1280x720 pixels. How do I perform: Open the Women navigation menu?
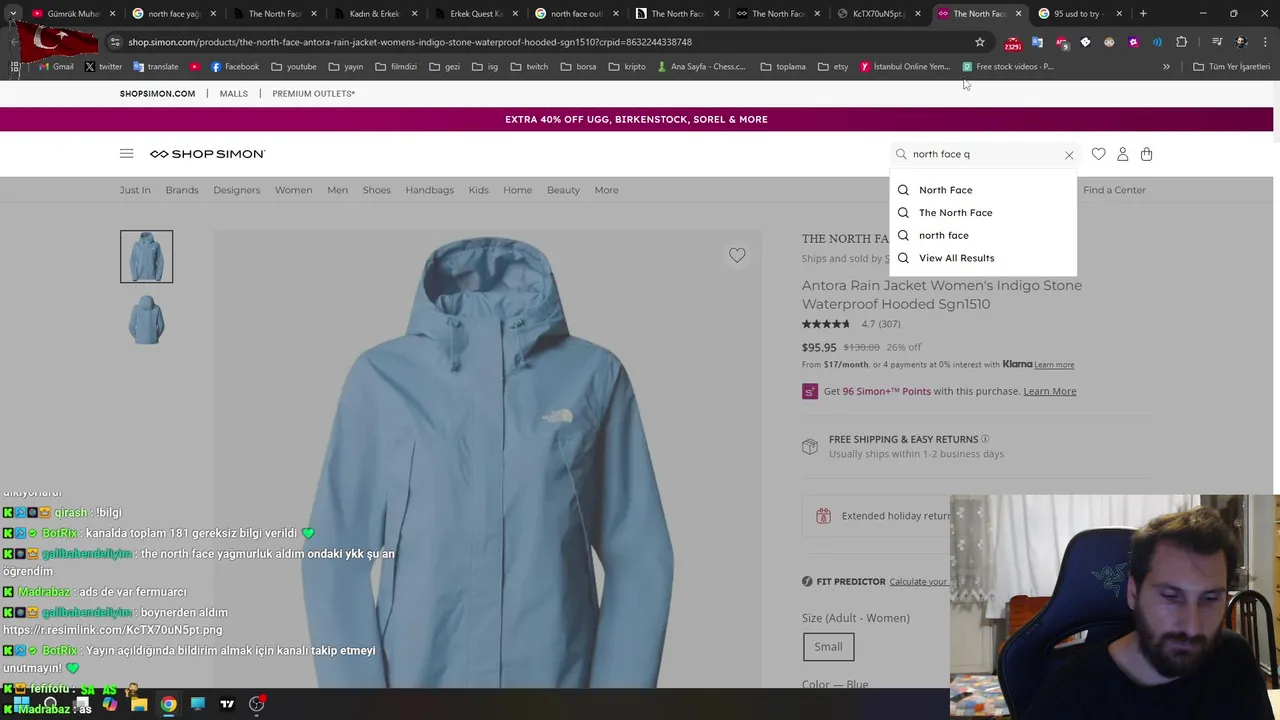(x=293, y=190)
